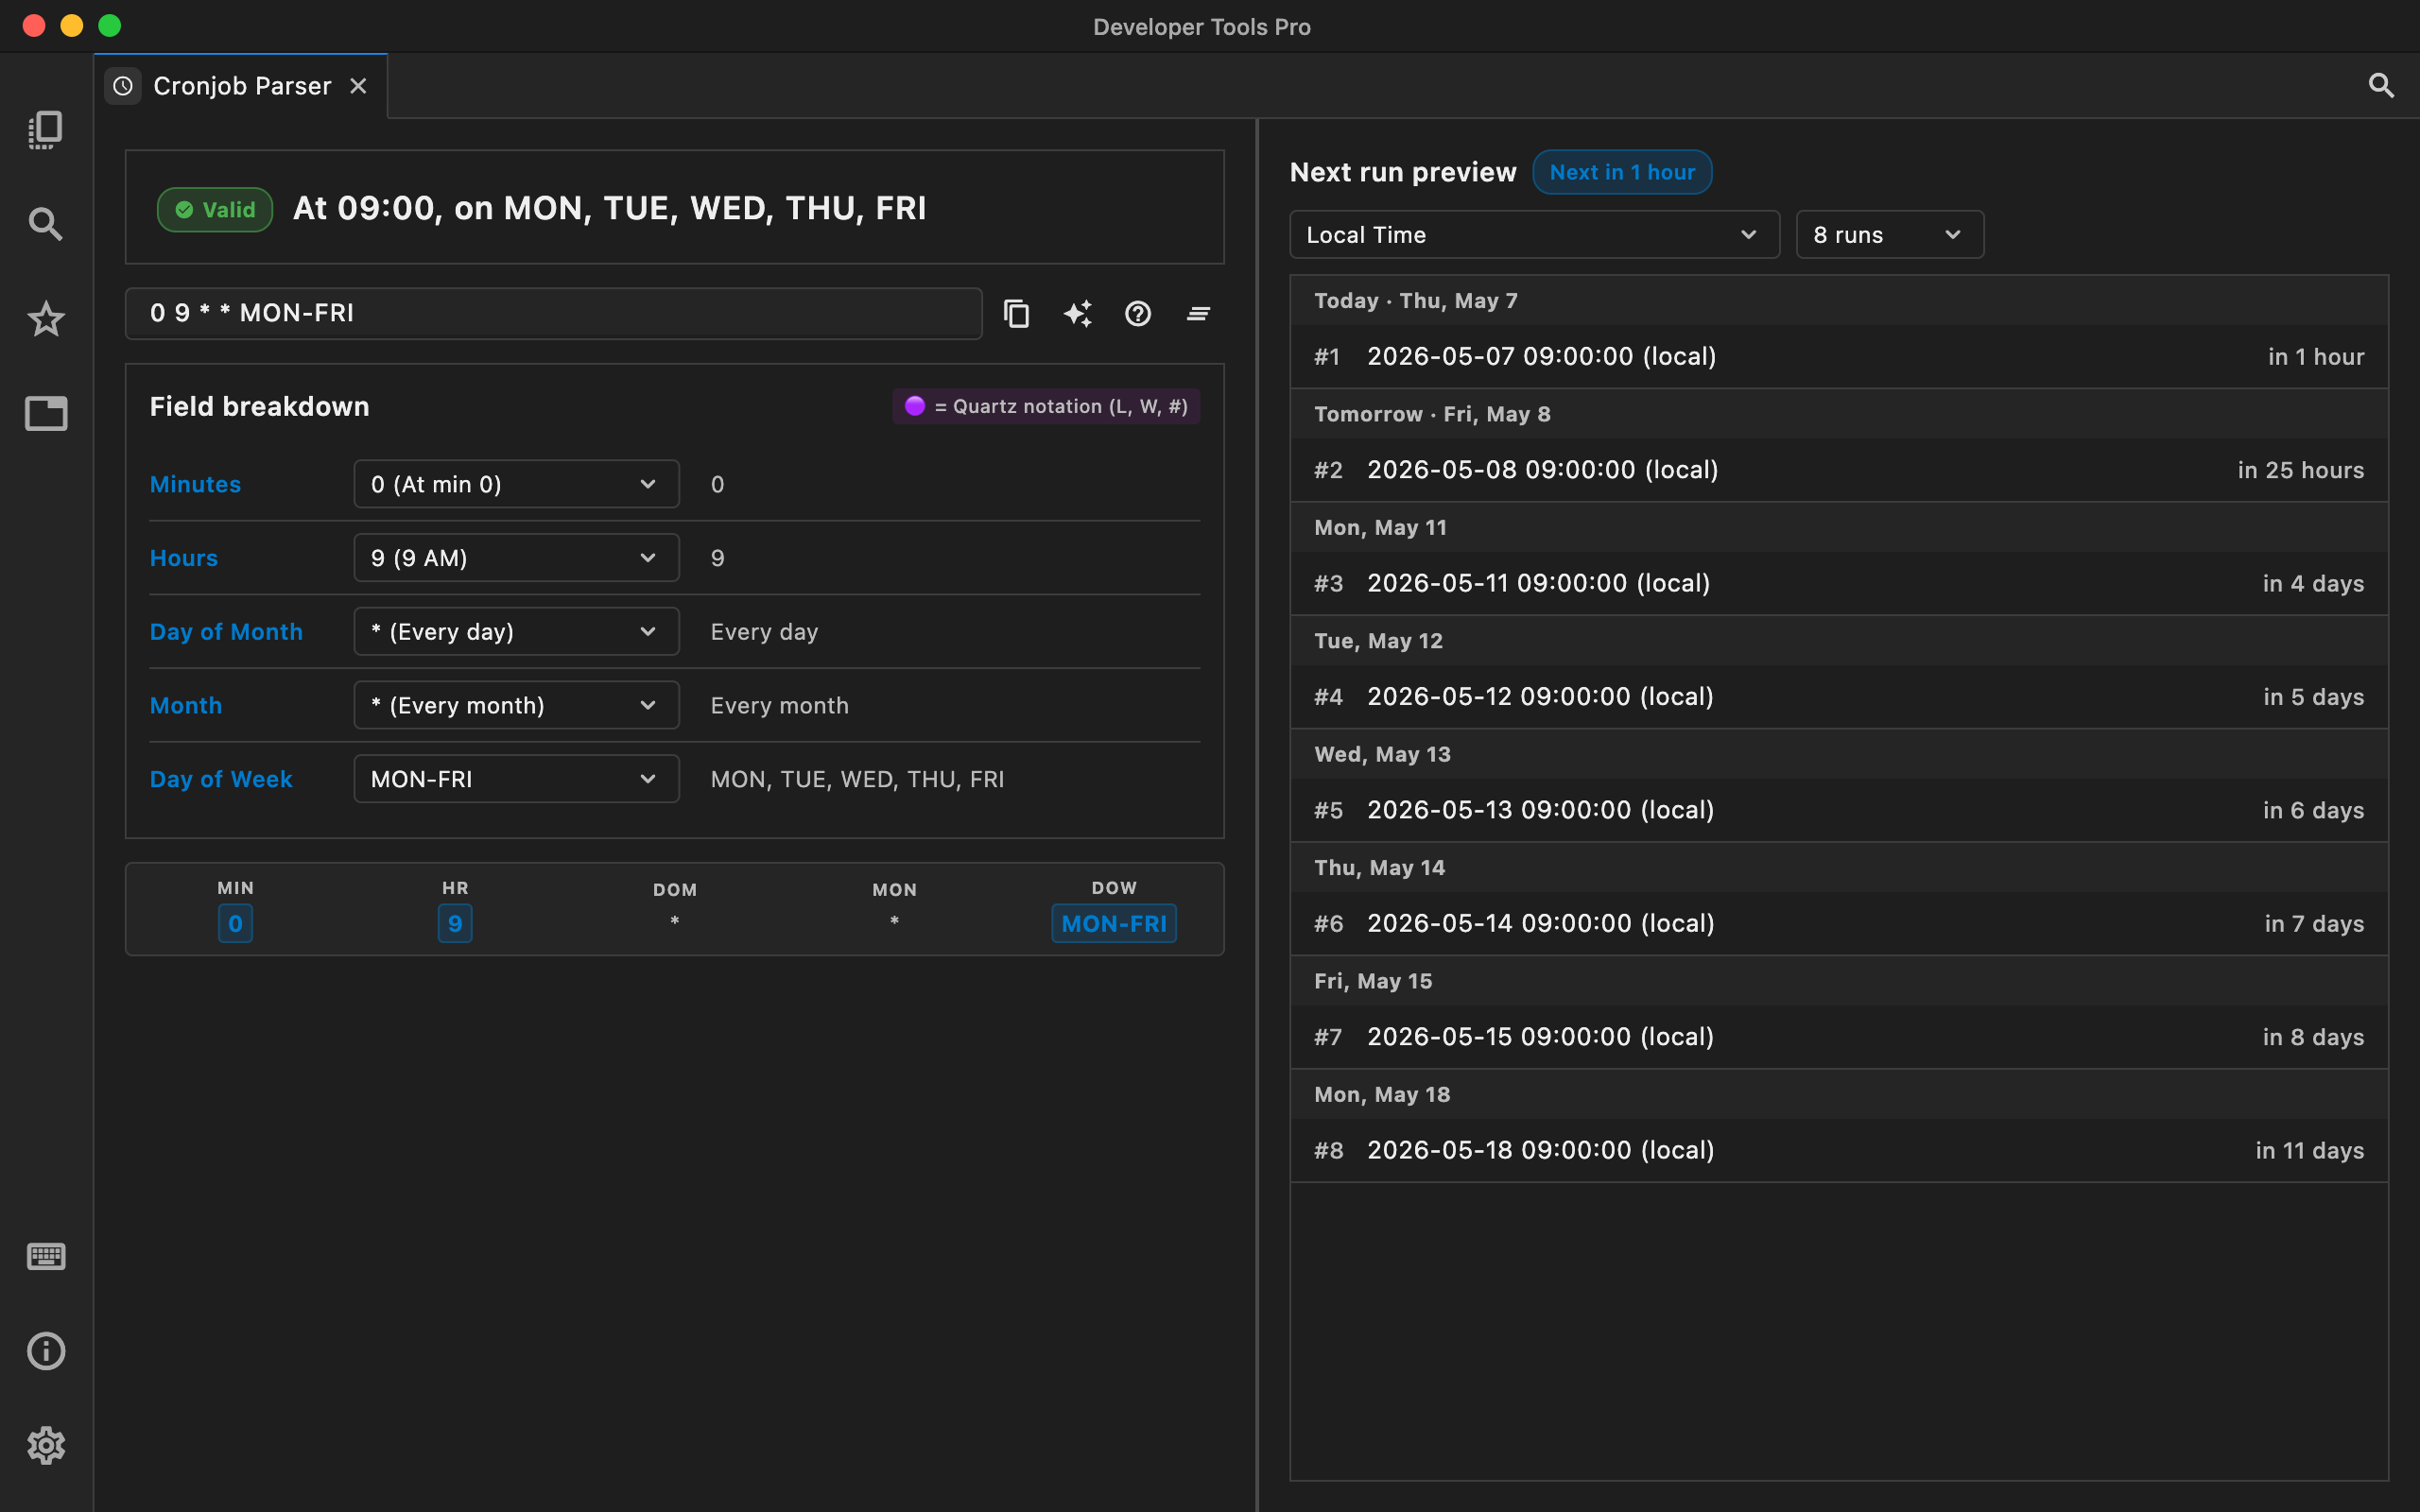Viewport: 2420px width, 1512px height.
Task: Click the Day of Week field label
Action: [221, 779]
